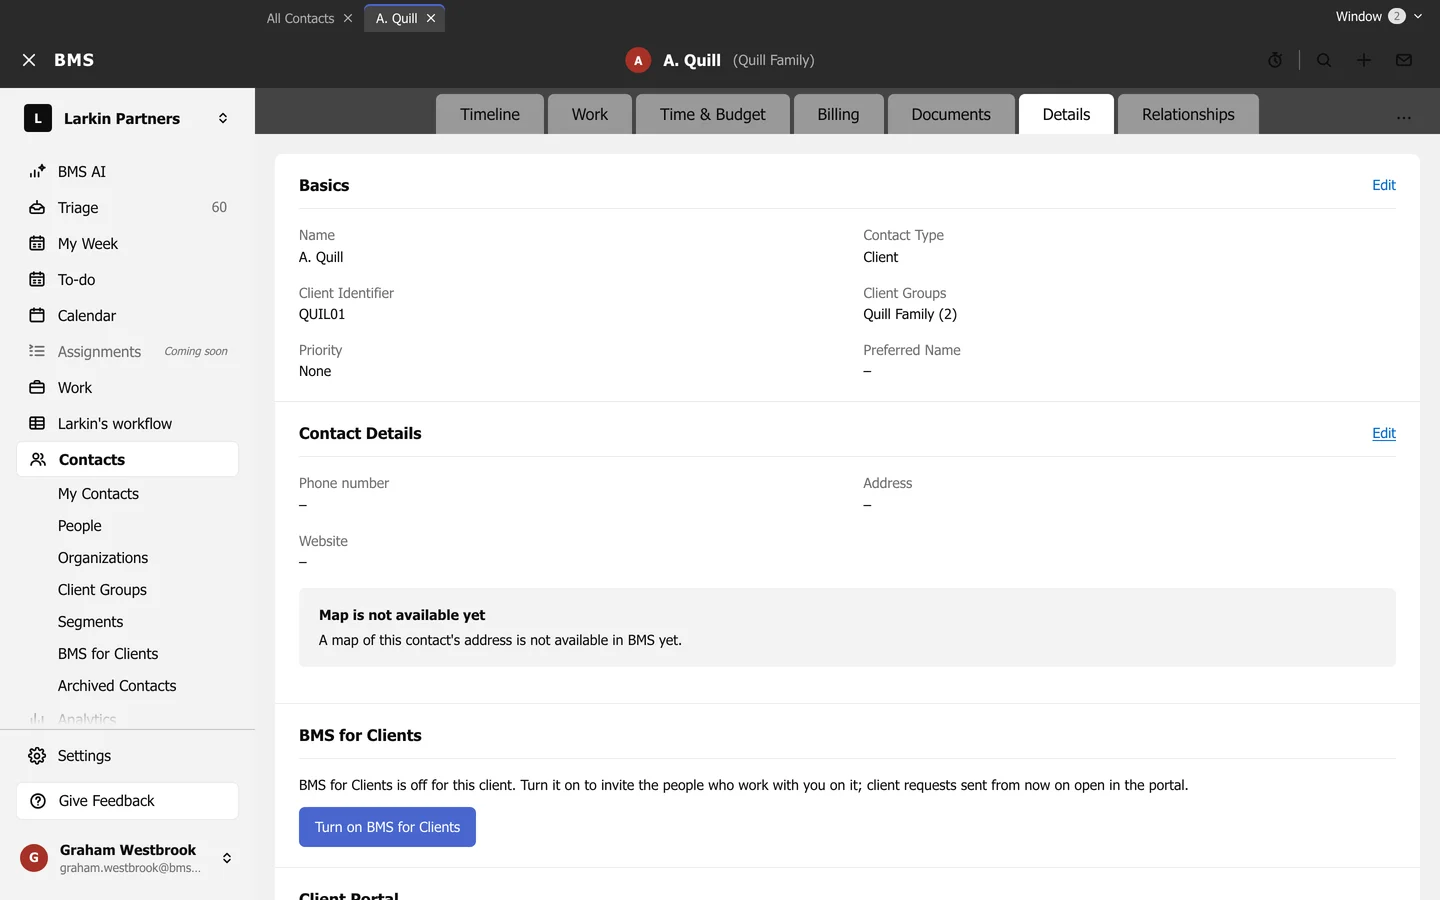Edit the Contact Details section
Image resolution: width=1440 pixels, height=900 pixels.
1384,433
